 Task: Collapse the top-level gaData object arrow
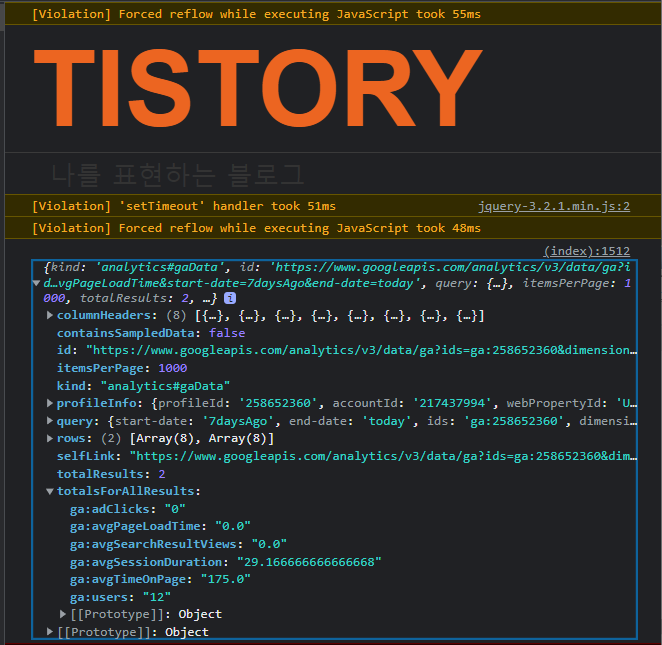click(x=37, y=283)
